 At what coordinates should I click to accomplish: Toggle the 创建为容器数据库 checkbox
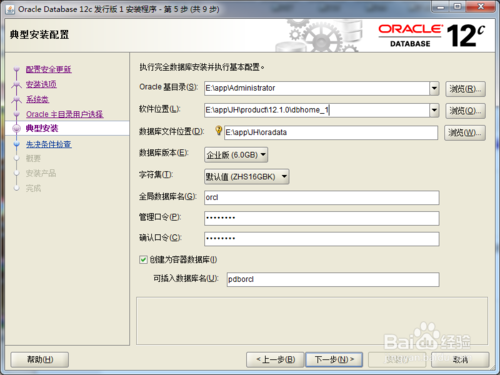coord(143,260)
